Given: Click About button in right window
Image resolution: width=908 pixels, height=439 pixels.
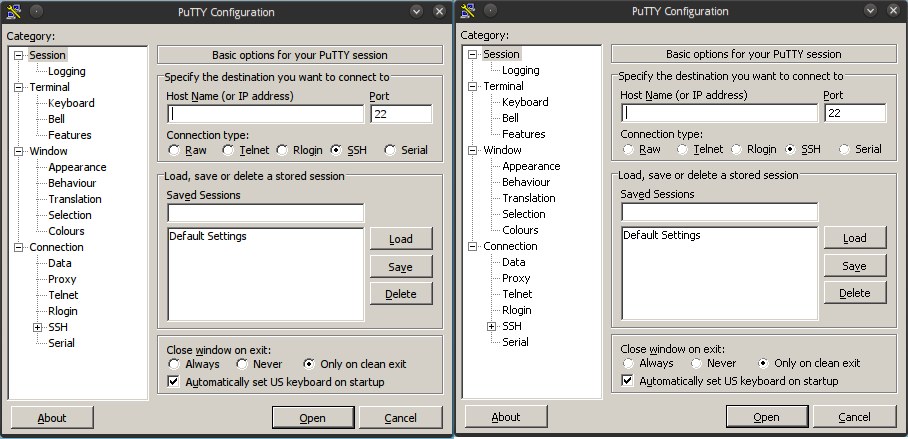Looking at the screenshot, I should [506, 417].
